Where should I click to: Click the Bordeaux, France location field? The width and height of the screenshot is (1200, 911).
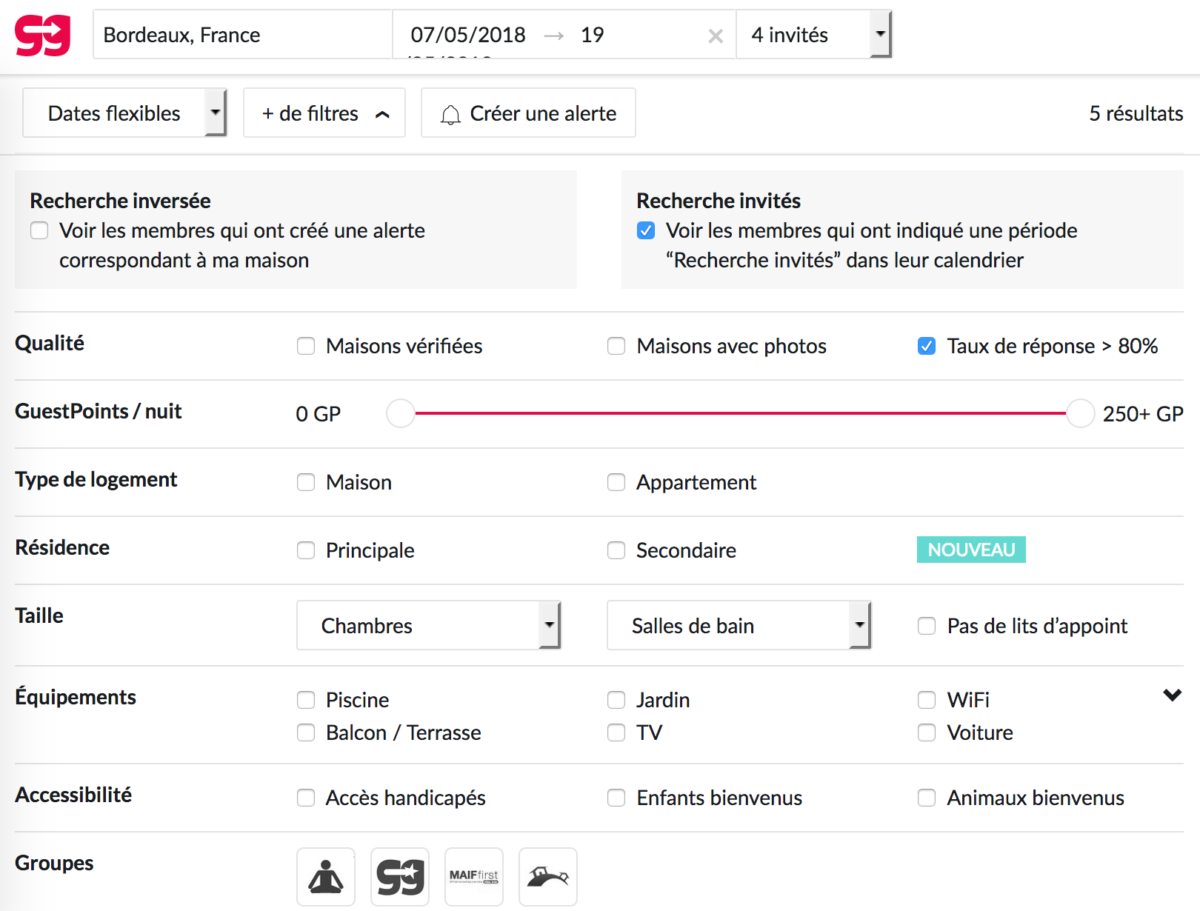click(243, 35)
